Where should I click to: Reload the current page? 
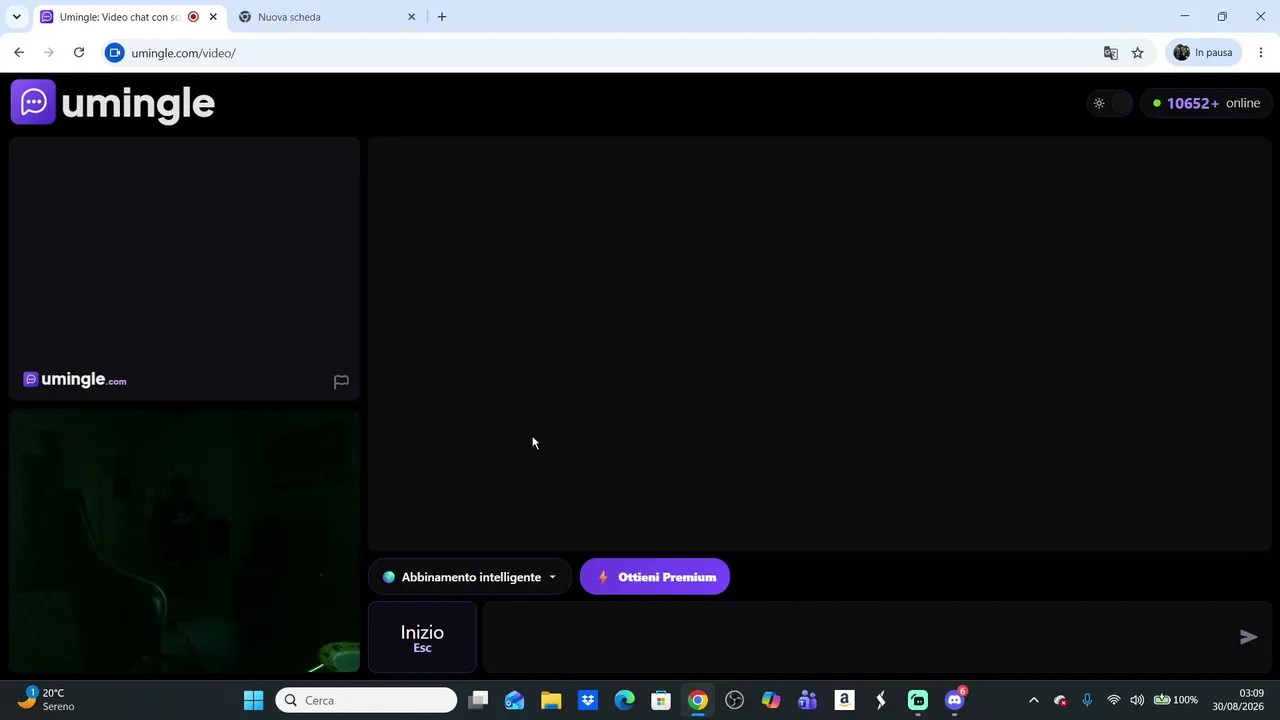(79, 53)
